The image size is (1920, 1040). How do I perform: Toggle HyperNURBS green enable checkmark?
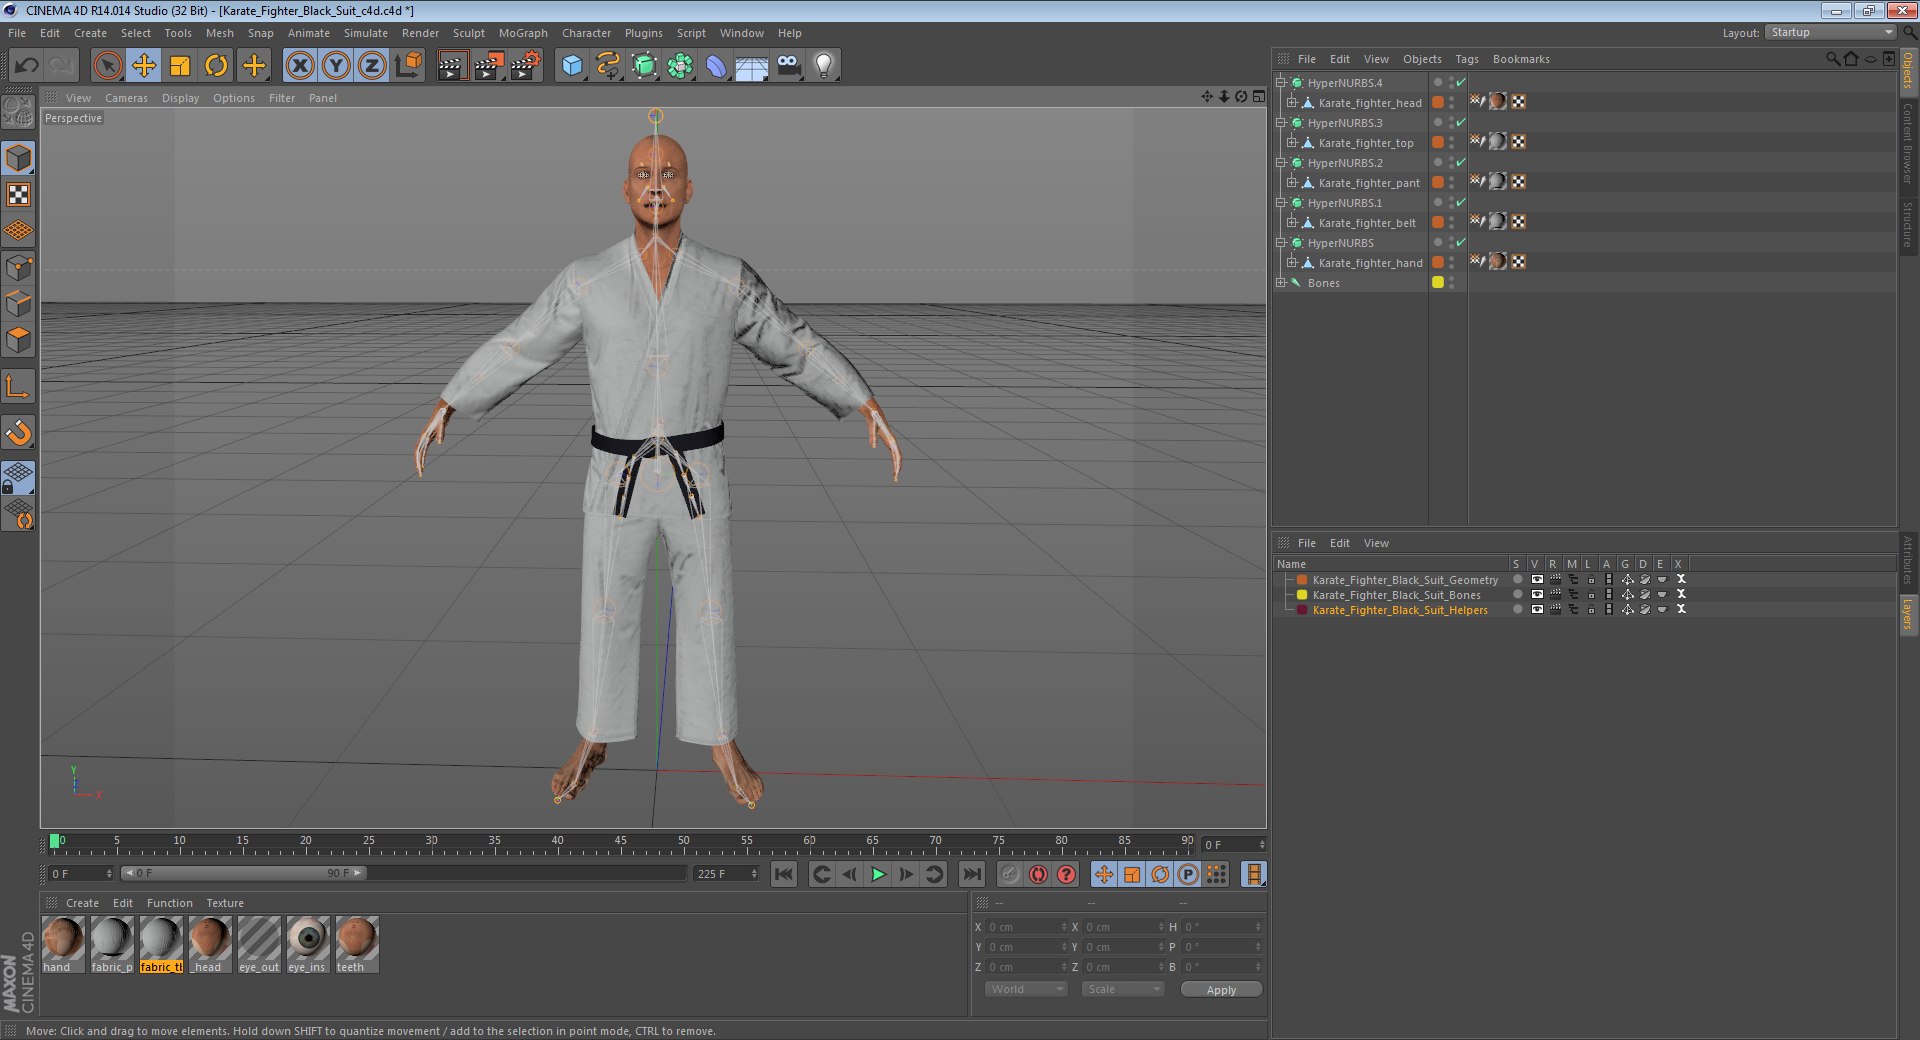click(1461, 242)
